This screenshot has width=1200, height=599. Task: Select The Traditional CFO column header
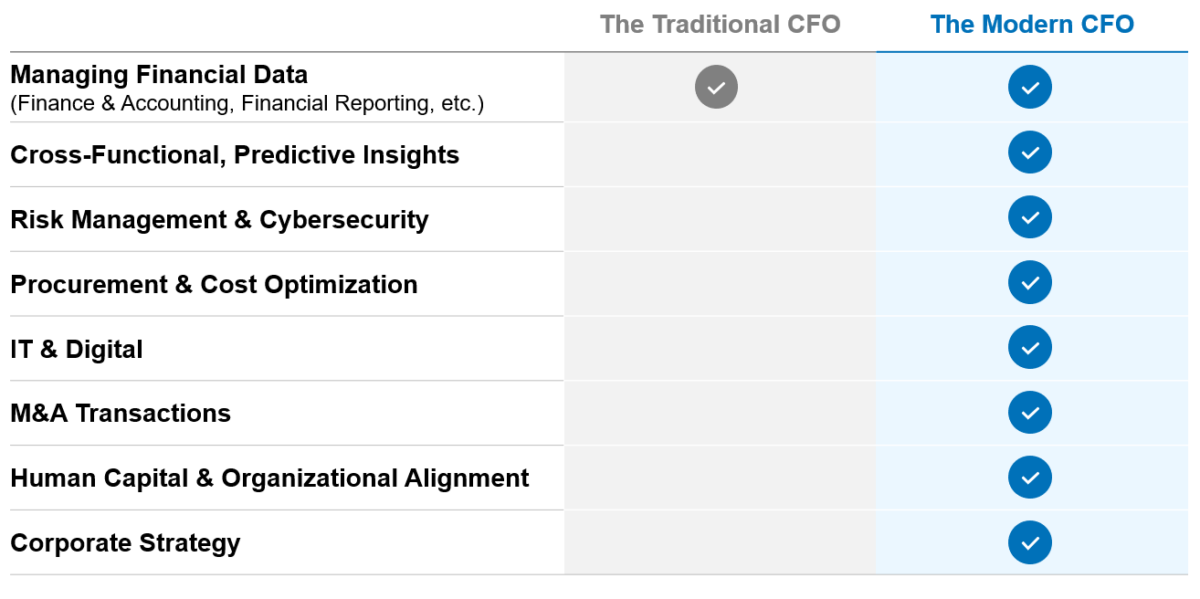coord(720,24)
